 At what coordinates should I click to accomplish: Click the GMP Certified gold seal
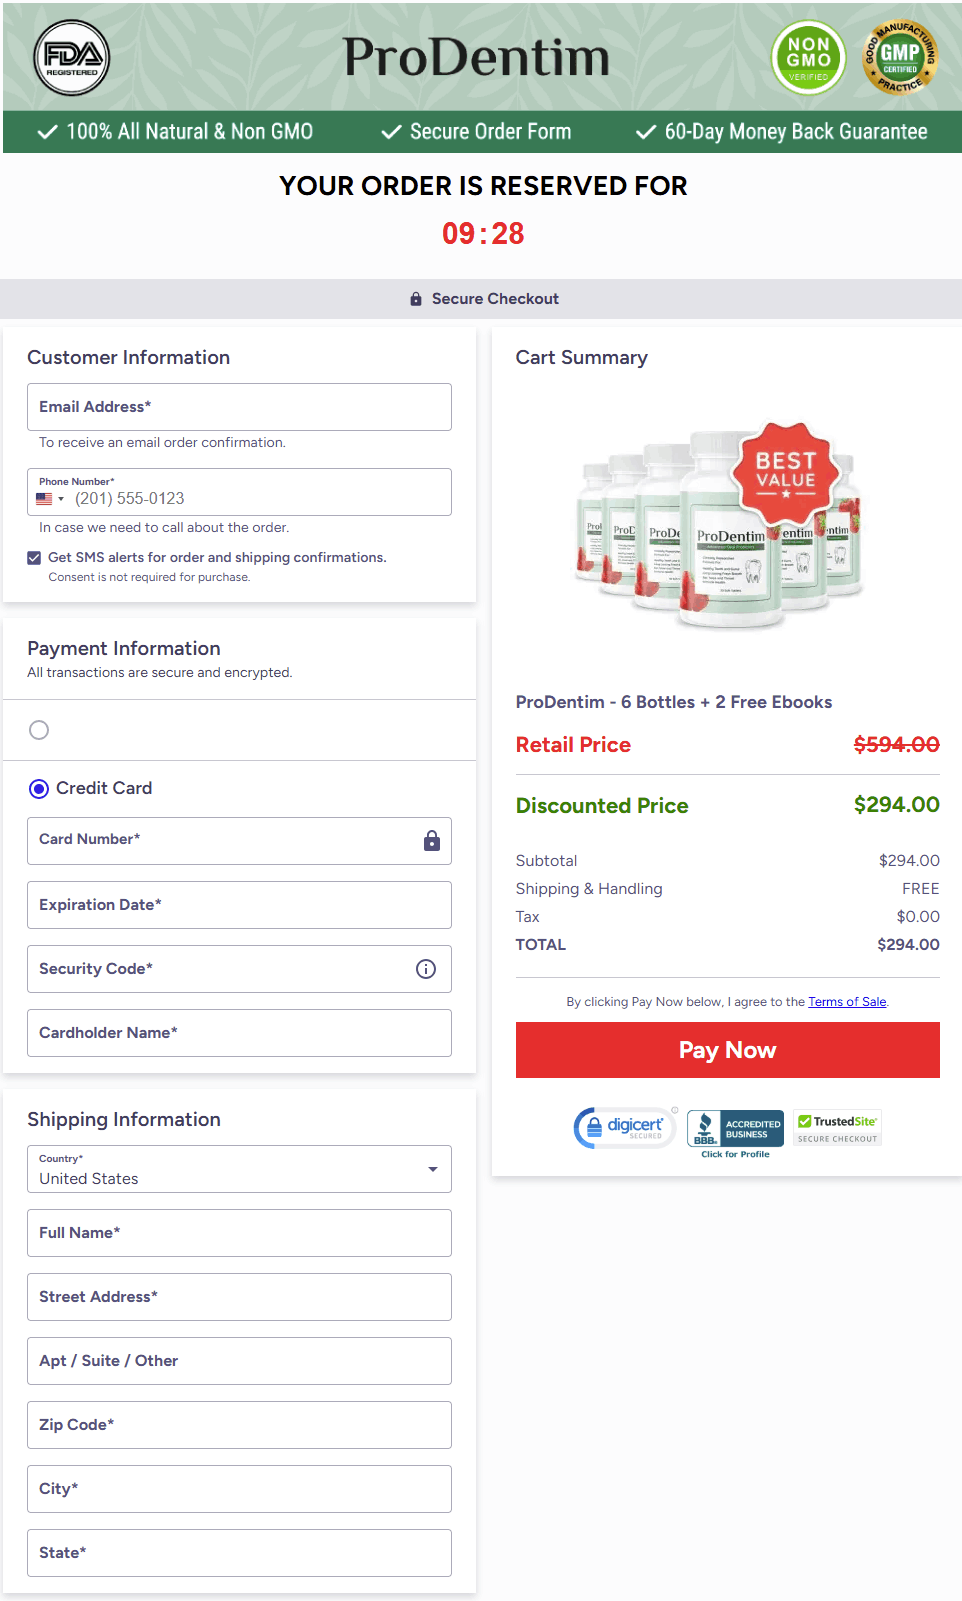(x=900, y=58)
